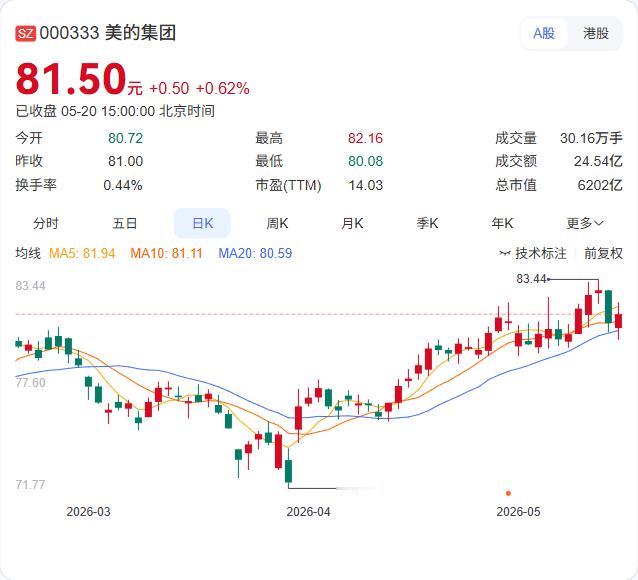Click the 成交额 value 24.54亿

click(x=598, y=161)
